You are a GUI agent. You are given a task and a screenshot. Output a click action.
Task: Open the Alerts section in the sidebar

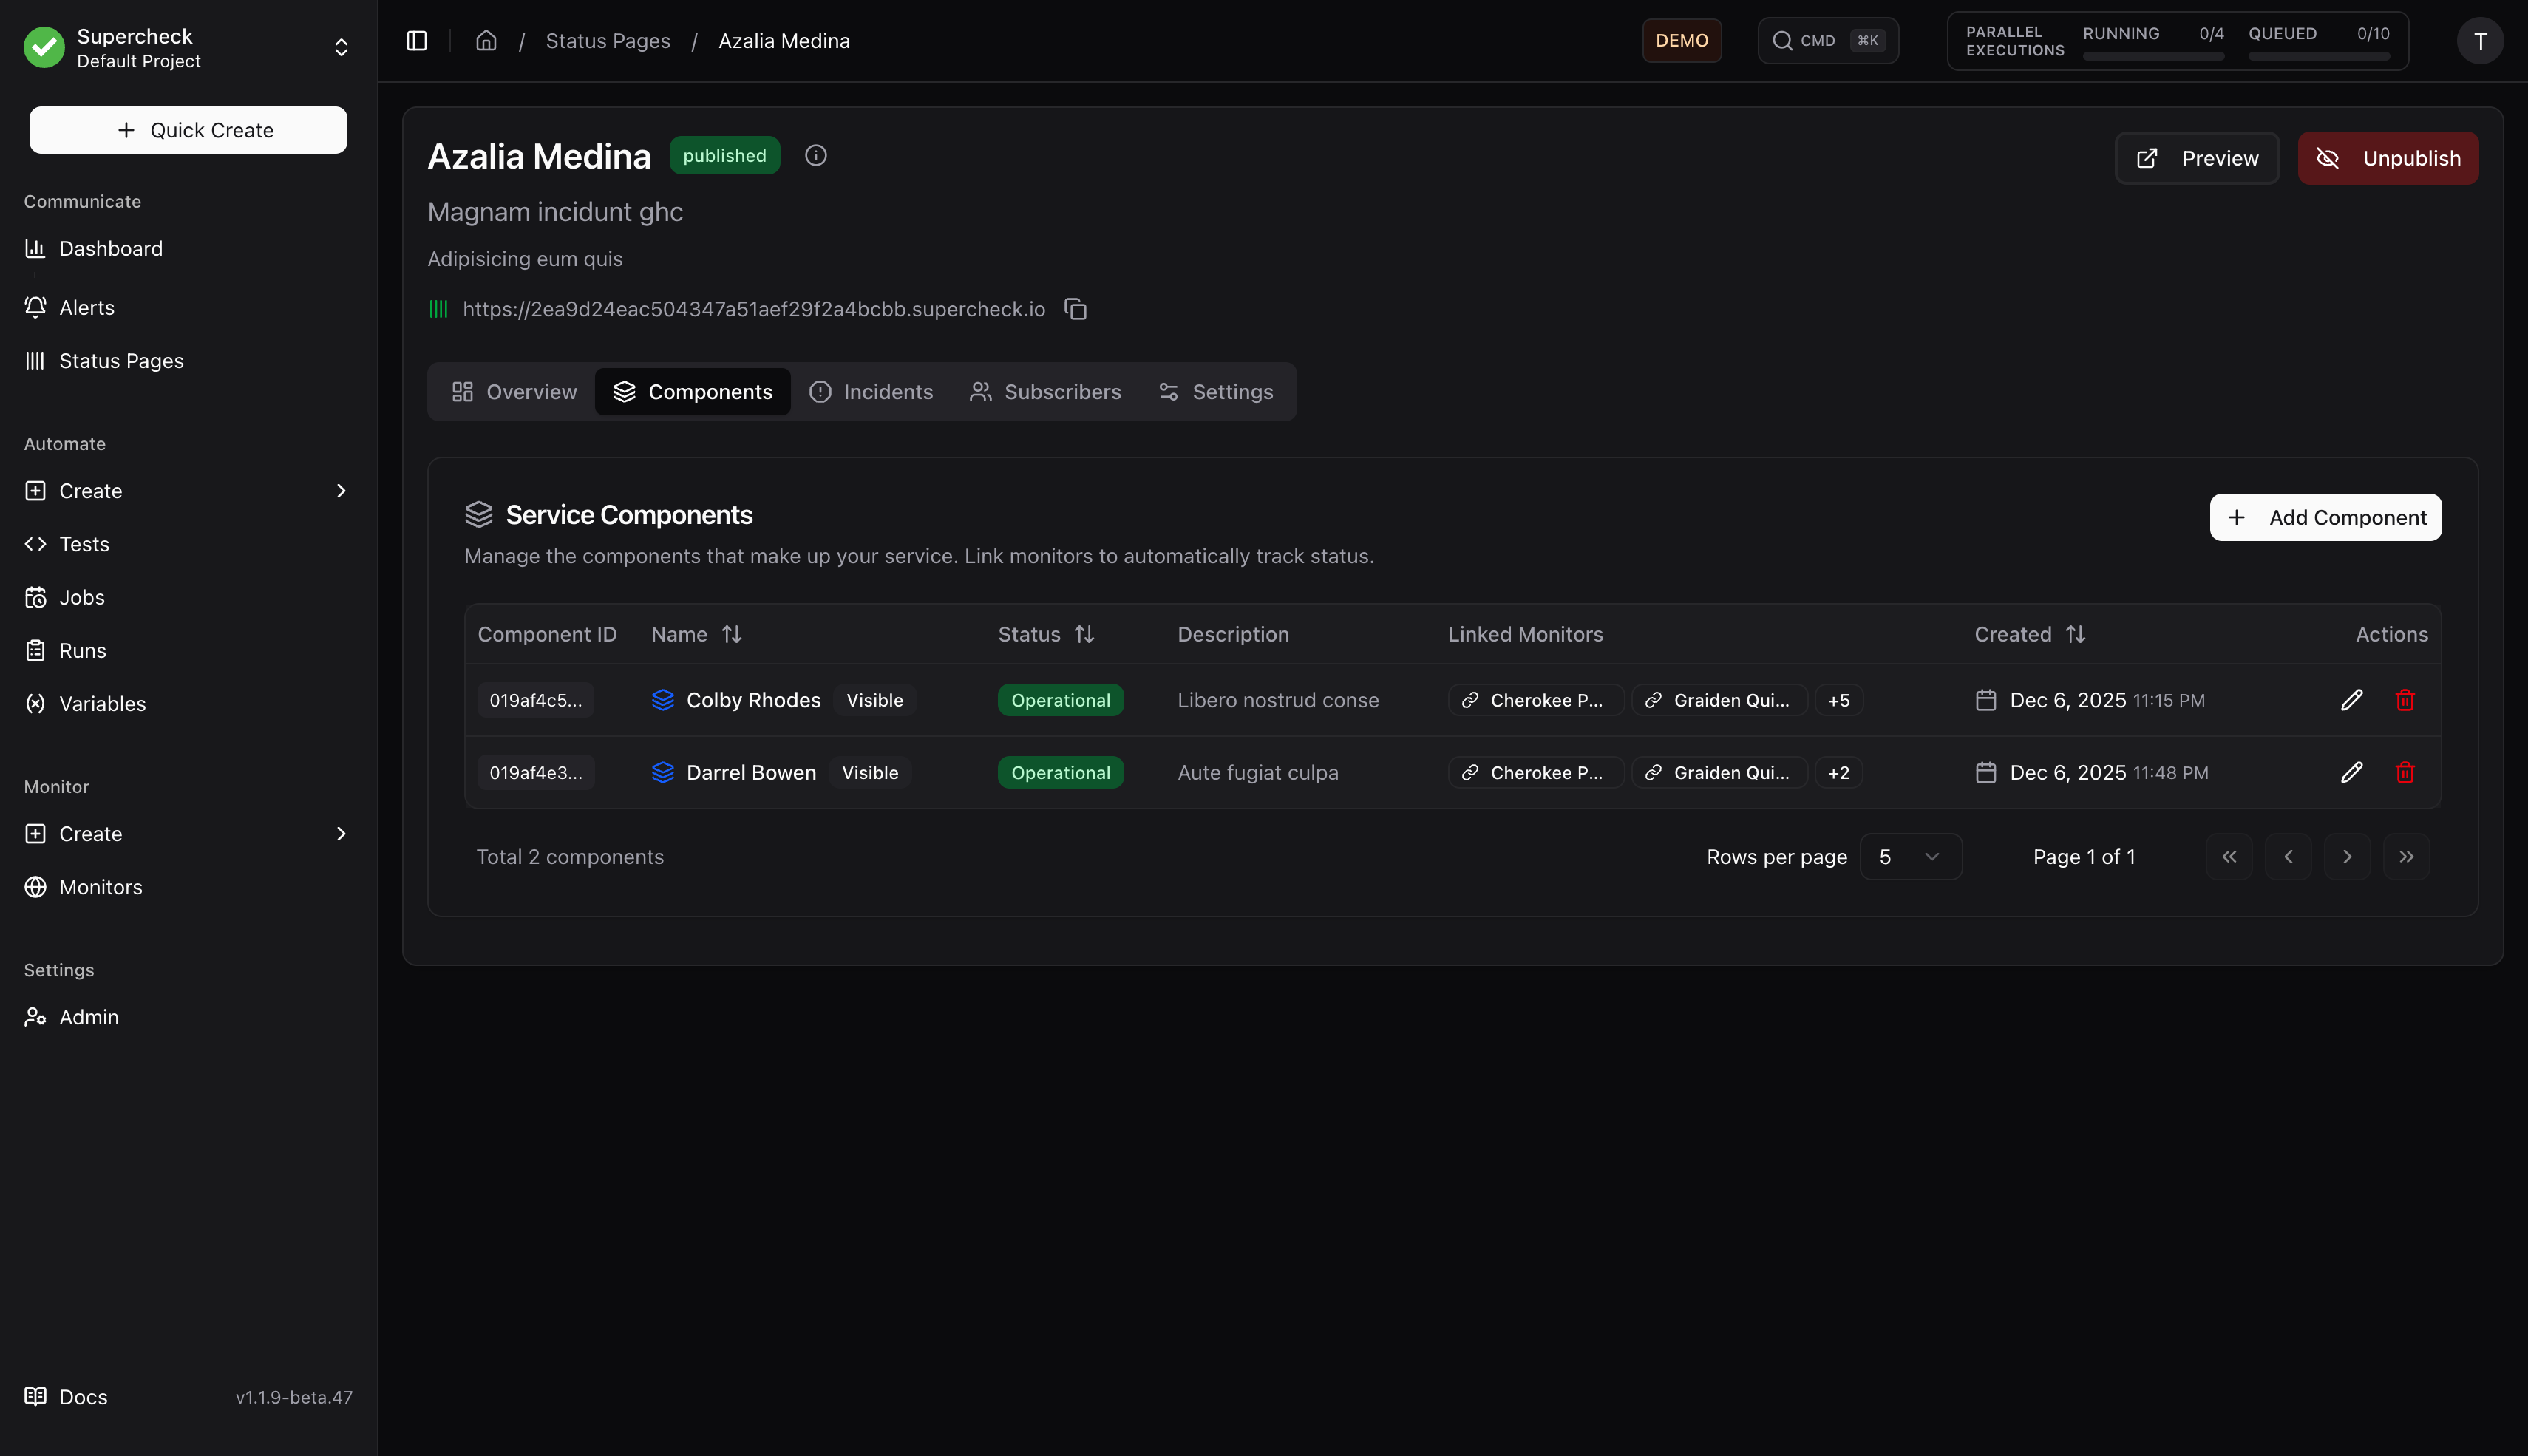(x=85, y=307)
